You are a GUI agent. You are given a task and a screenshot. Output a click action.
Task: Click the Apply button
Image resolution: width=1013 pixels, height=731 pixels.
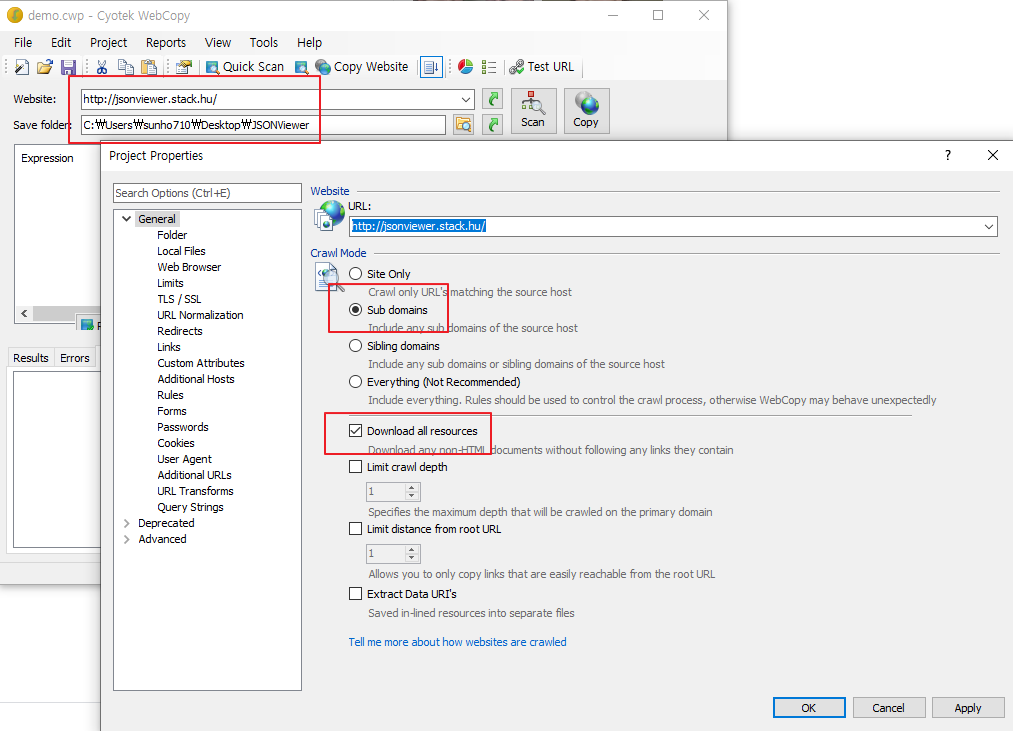click(x=968, y=708)
